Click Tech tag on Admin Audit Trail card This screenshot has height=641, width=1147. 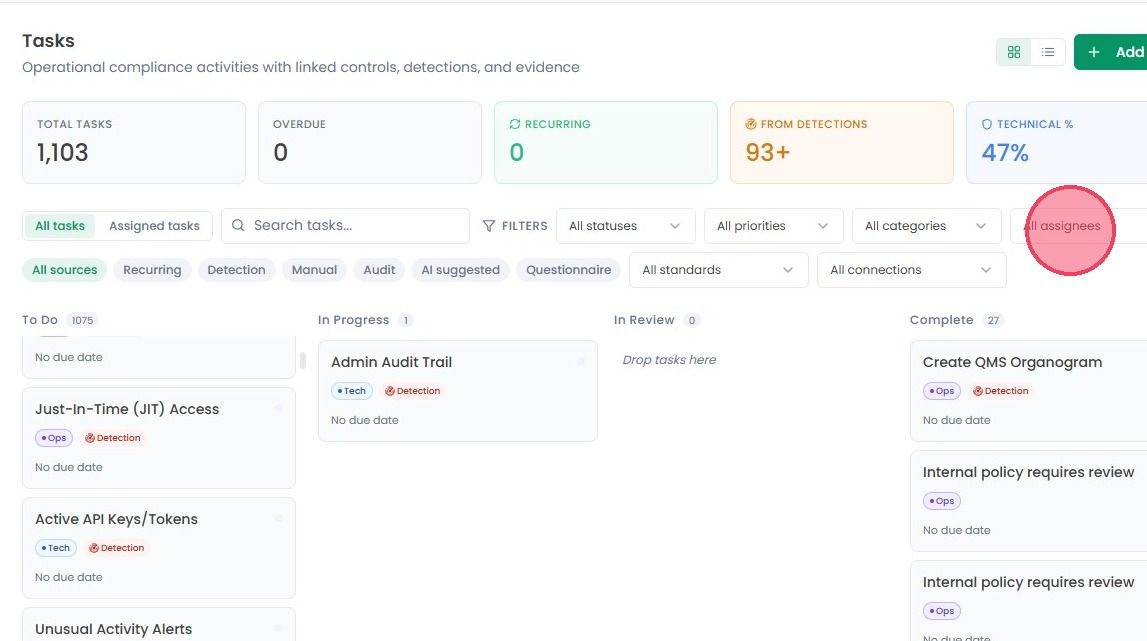352,391
